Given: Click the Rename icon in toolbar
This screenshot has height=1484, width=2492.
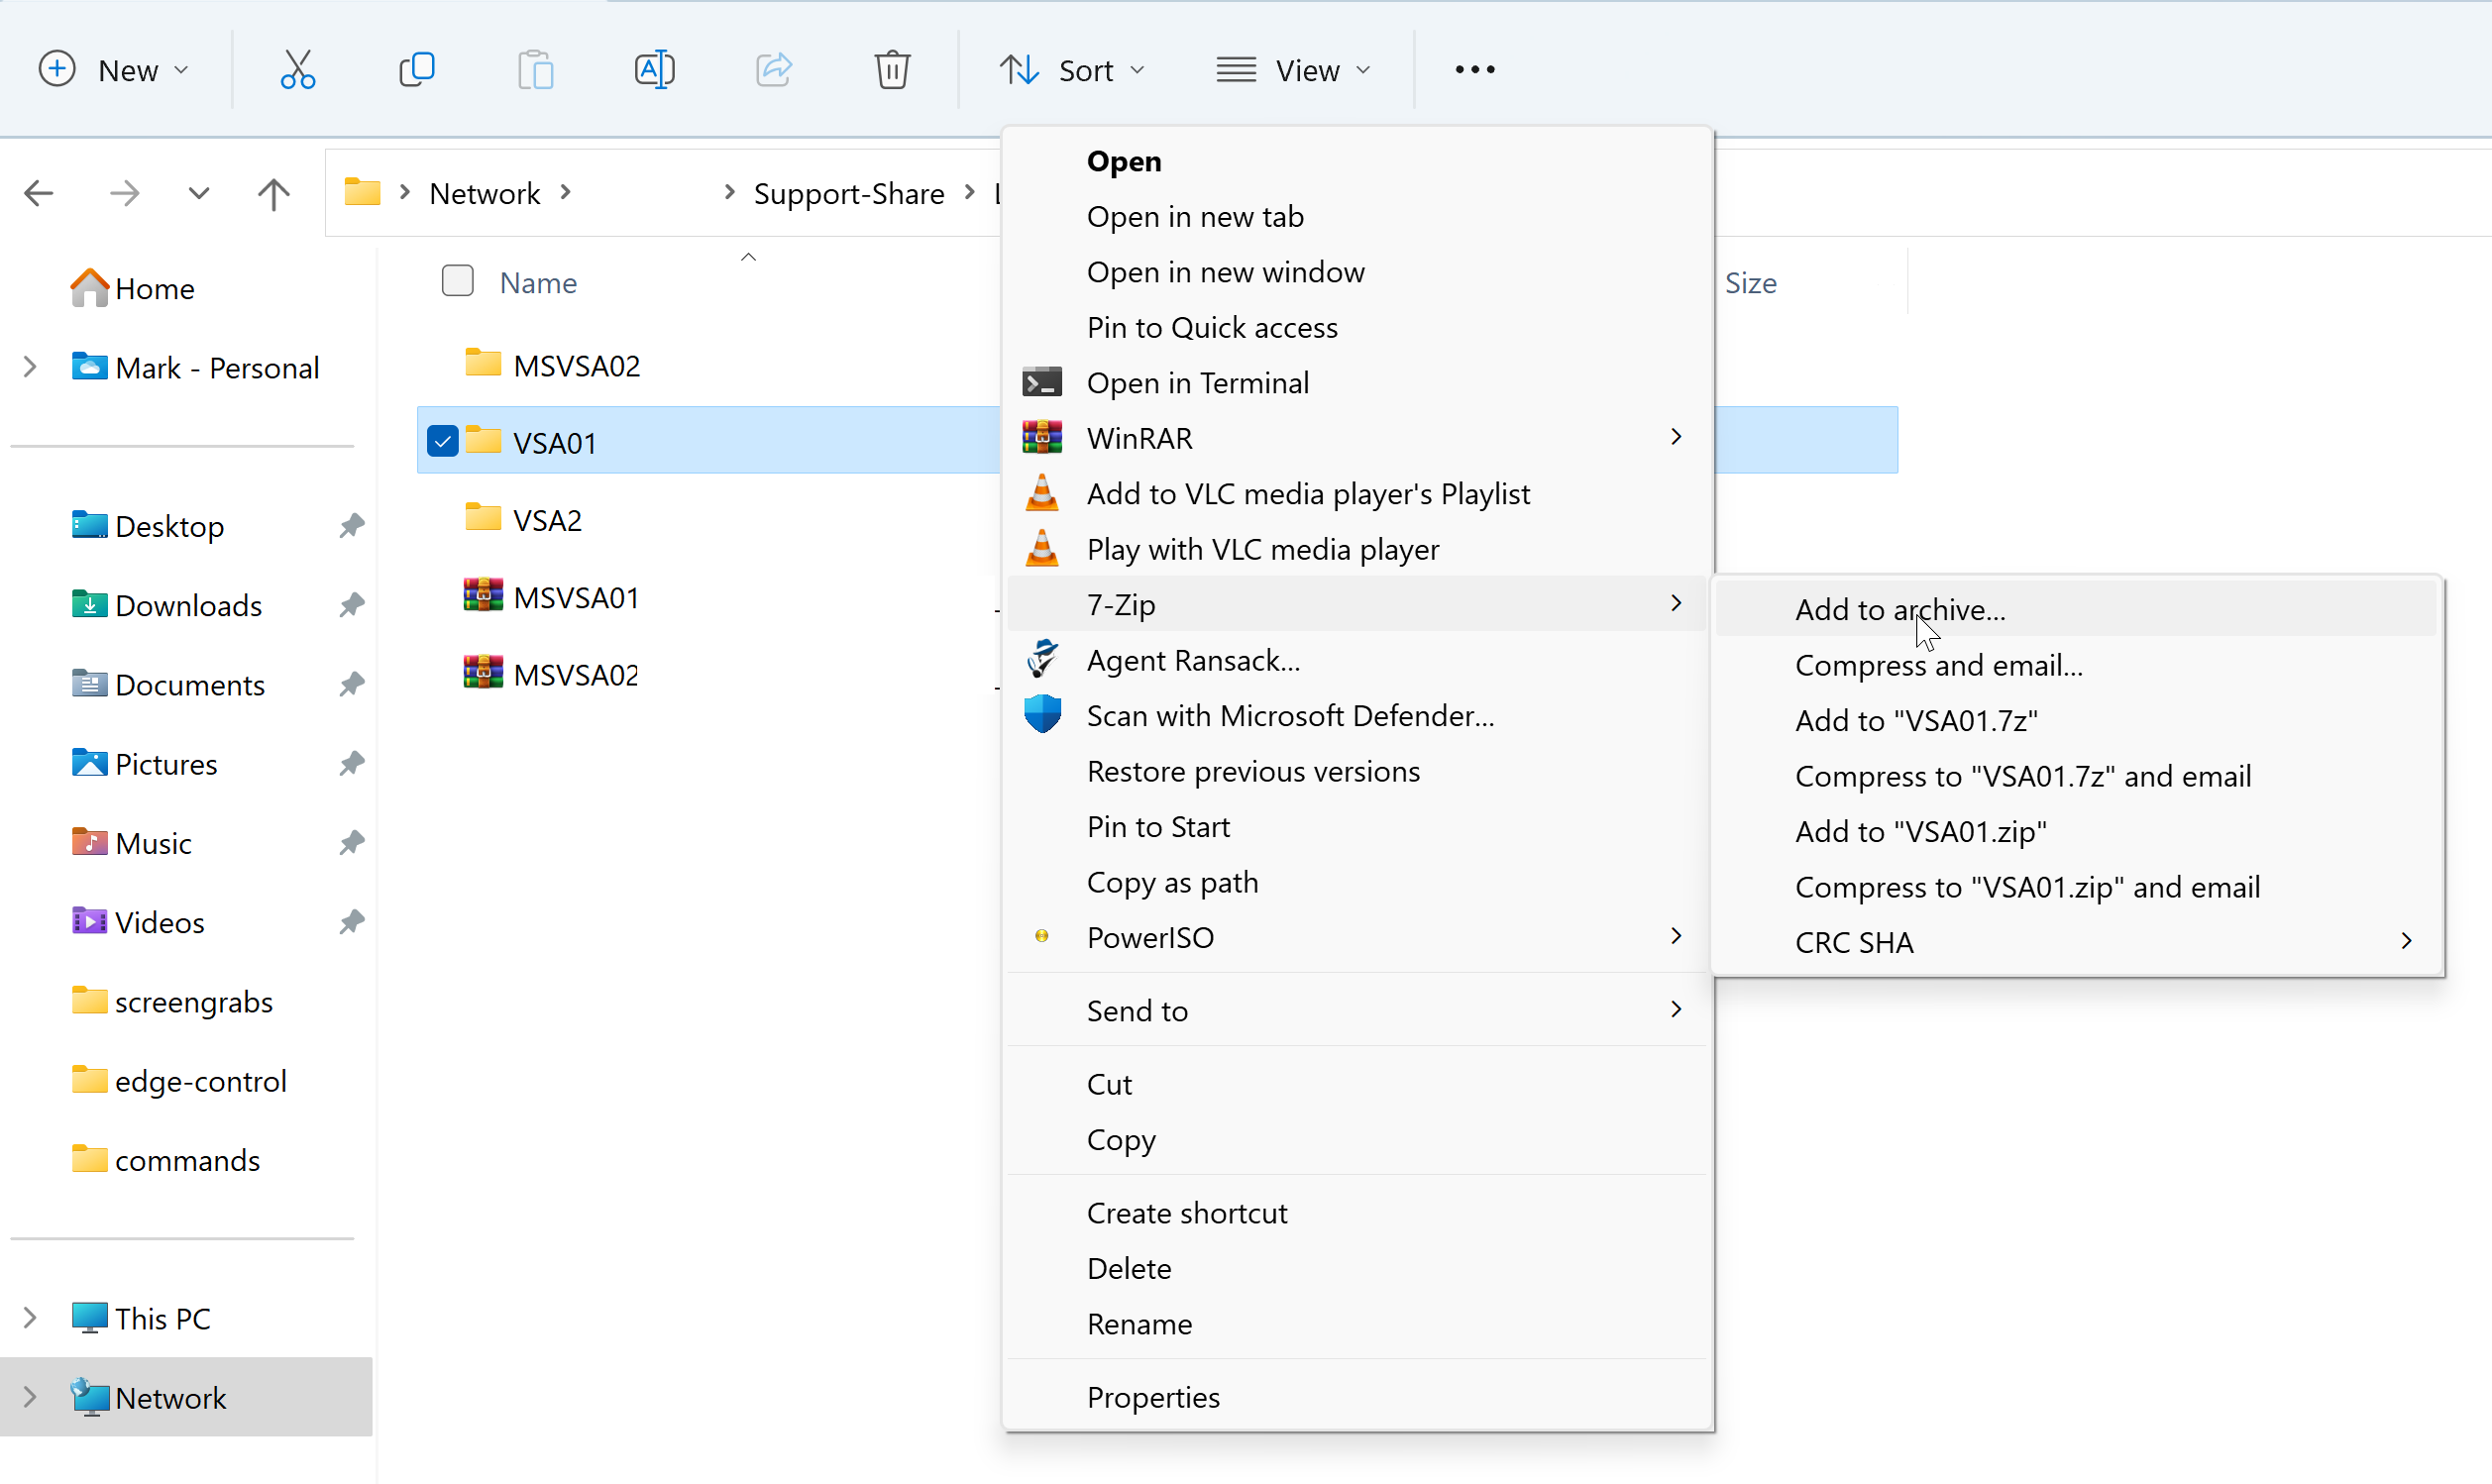Looking at the screenshot, I should coord(654,70).
